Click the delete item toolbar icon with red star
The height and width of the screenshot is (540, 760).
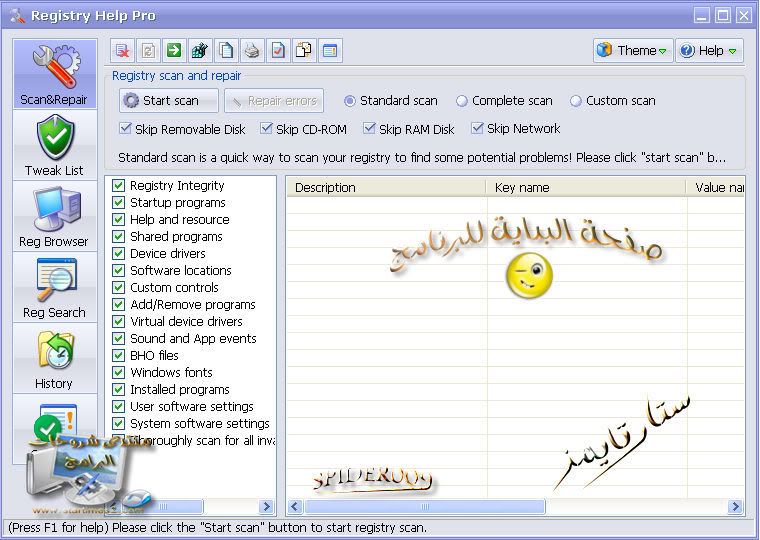tap(122, 50)
